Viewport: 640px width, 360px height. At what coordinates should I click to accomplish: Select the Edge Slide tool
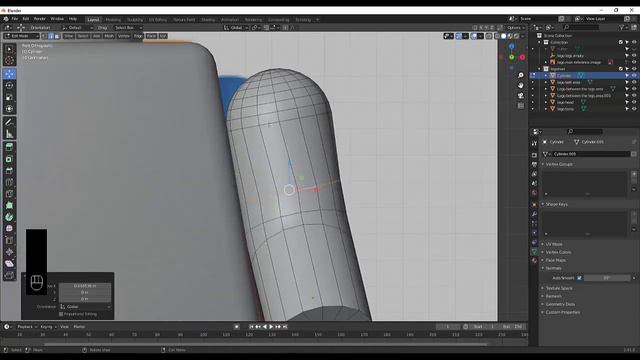(9, 240)
